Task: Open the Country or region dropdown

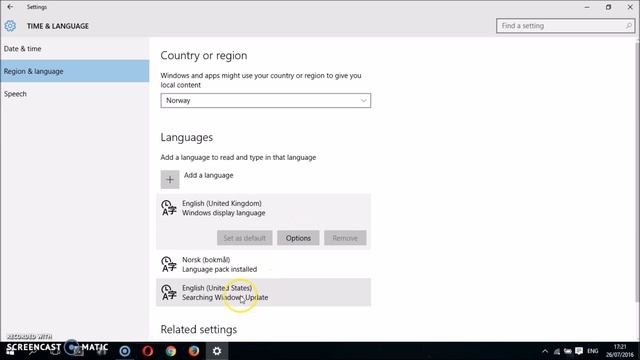Action: tap(266, 100)
